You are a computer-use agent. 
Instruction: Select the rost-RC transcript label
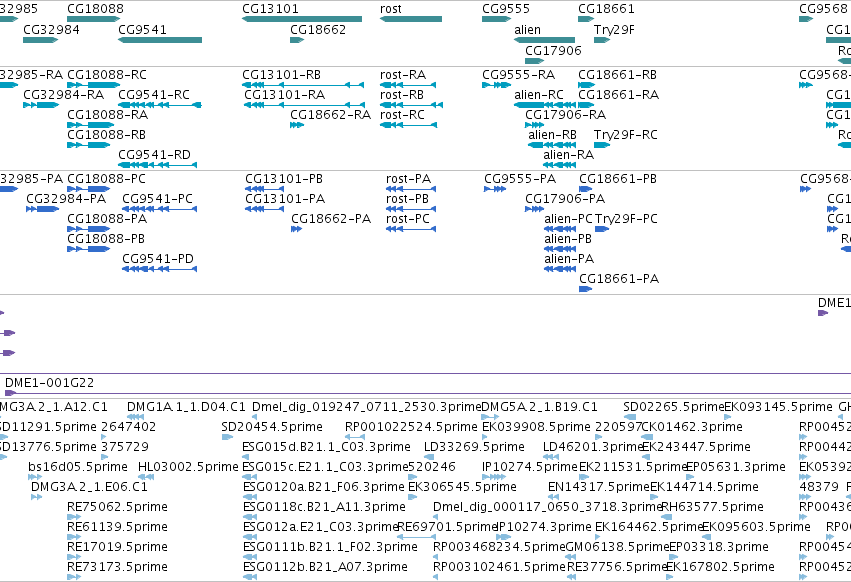402,115
